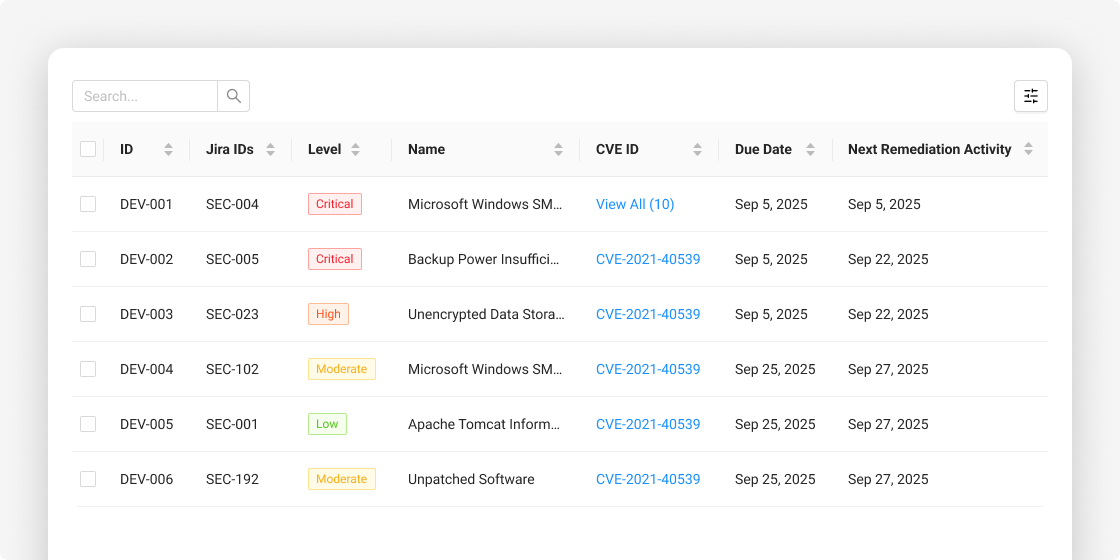
Task: Sort by the Jira IDs column arrows
Action: coord(271,149)
